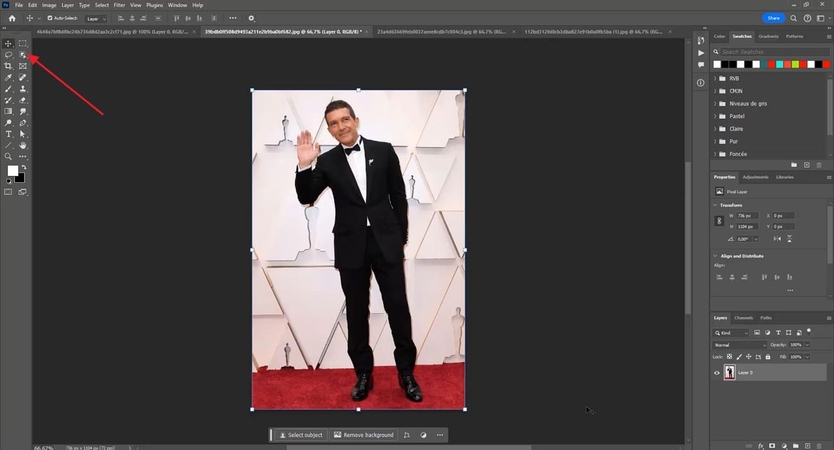
Task: Select the Hand tool
Action: tap(22, 145)
